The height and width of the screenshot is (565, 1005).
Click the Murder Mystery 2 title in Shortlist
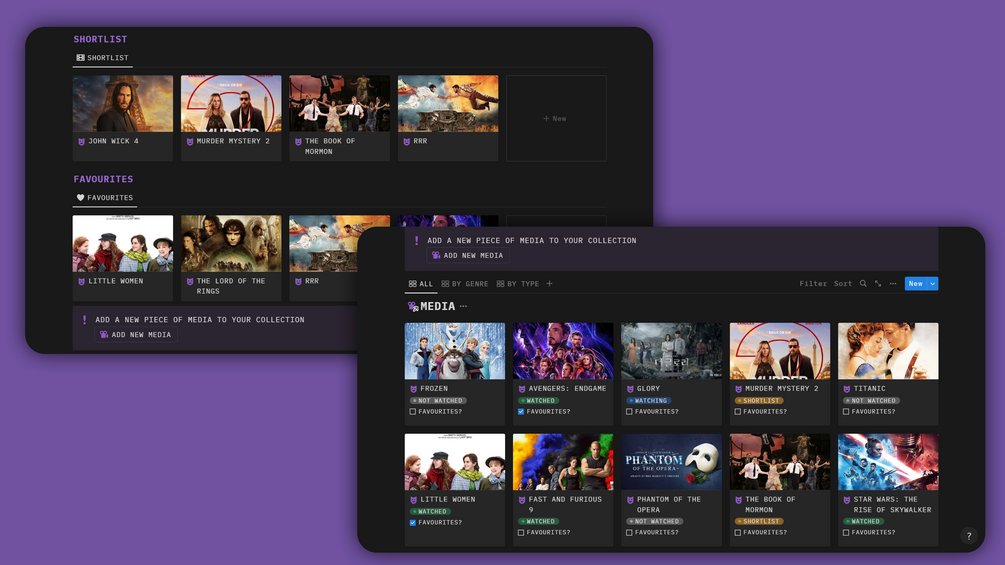tap(233, 142)
